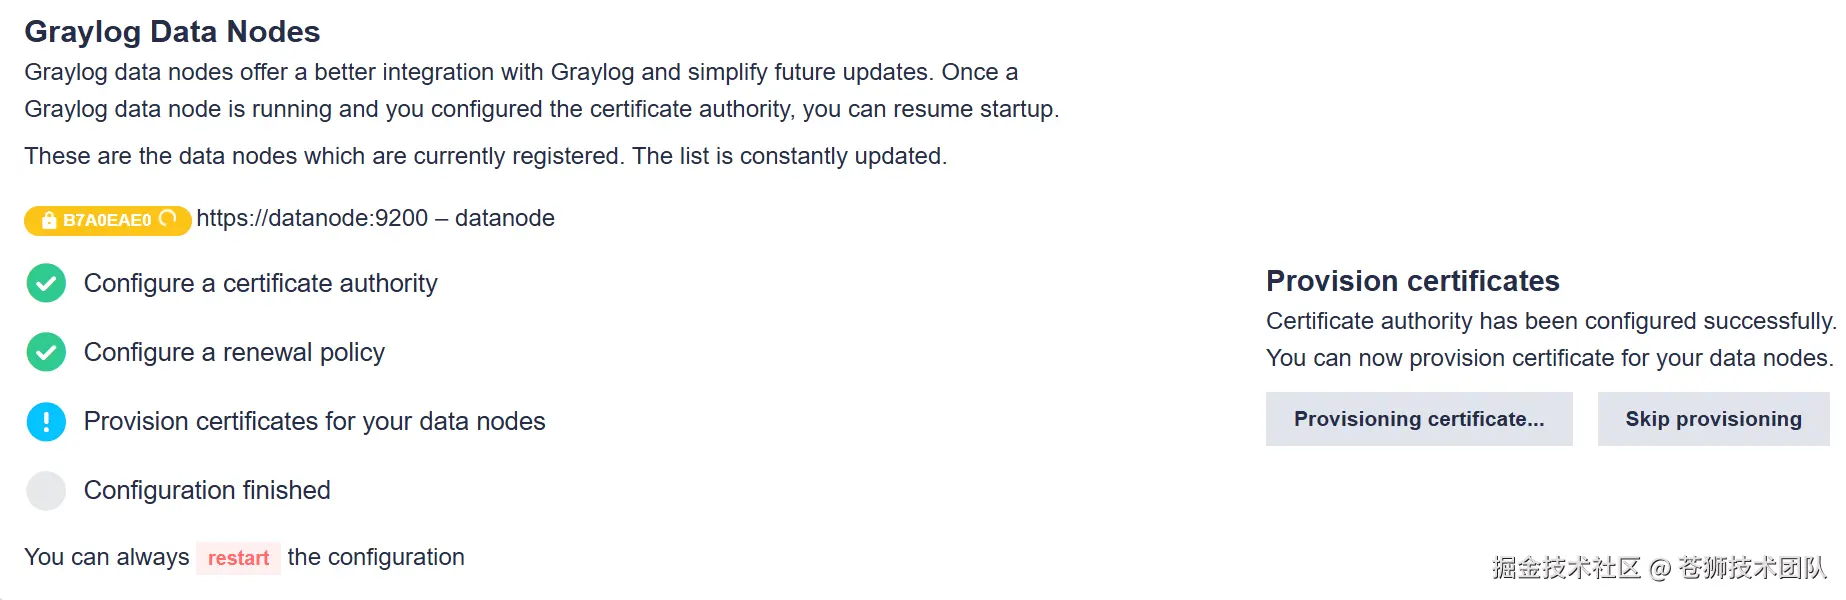Image resolution: width=1846 pixels, height=600 pixels.
Task: Click the restart link to restart configuration
Action: point(238,558)
